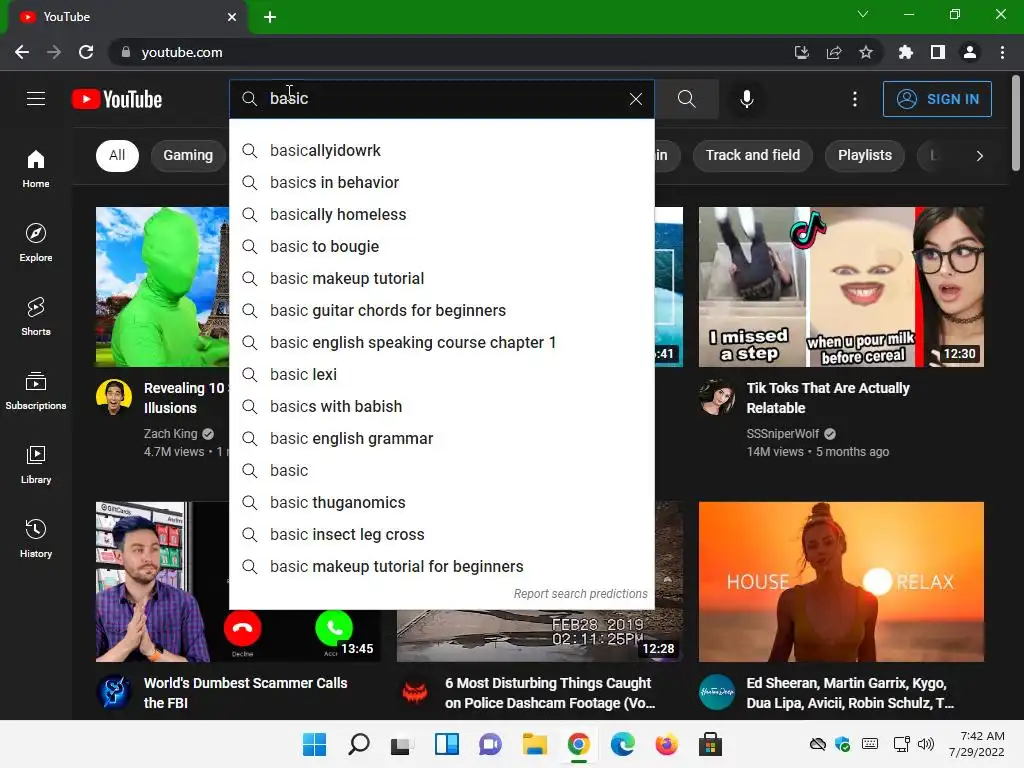The width and height of the screenshot is (1024, 768).
Task: Choose "basic english speaking course chapter 1"
Action: [441, 342]
